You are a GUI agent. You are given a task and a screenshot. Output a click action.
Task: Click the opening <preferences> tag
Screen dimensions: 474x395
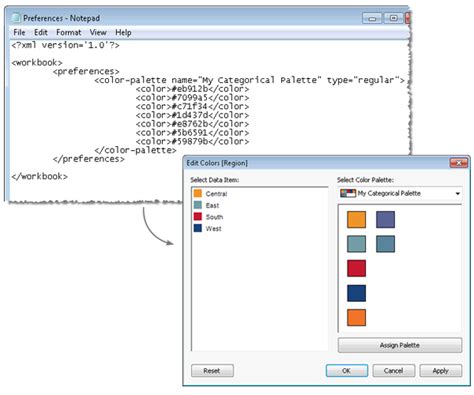(x=86, y=71)
